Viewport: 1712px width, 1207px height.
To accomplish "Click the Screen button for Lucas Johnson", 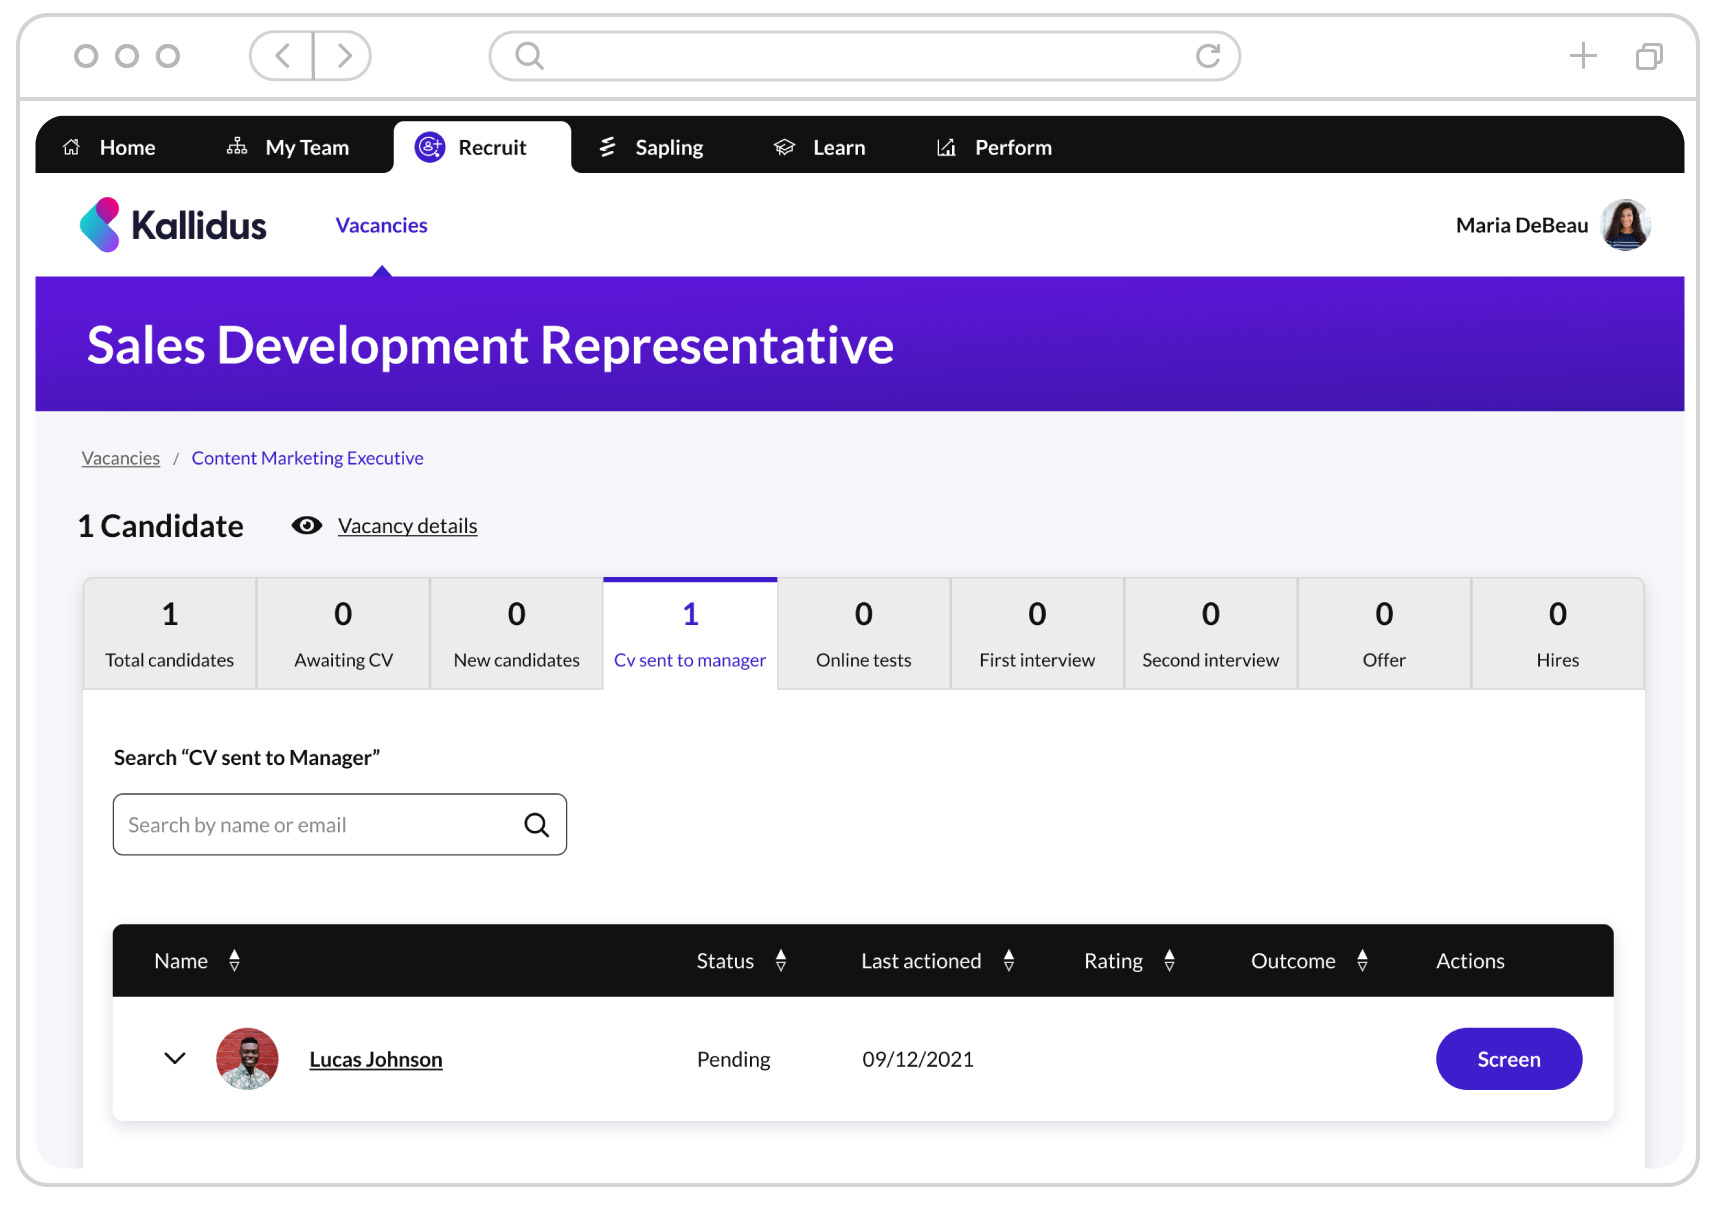I will tap(1508, 1059).
